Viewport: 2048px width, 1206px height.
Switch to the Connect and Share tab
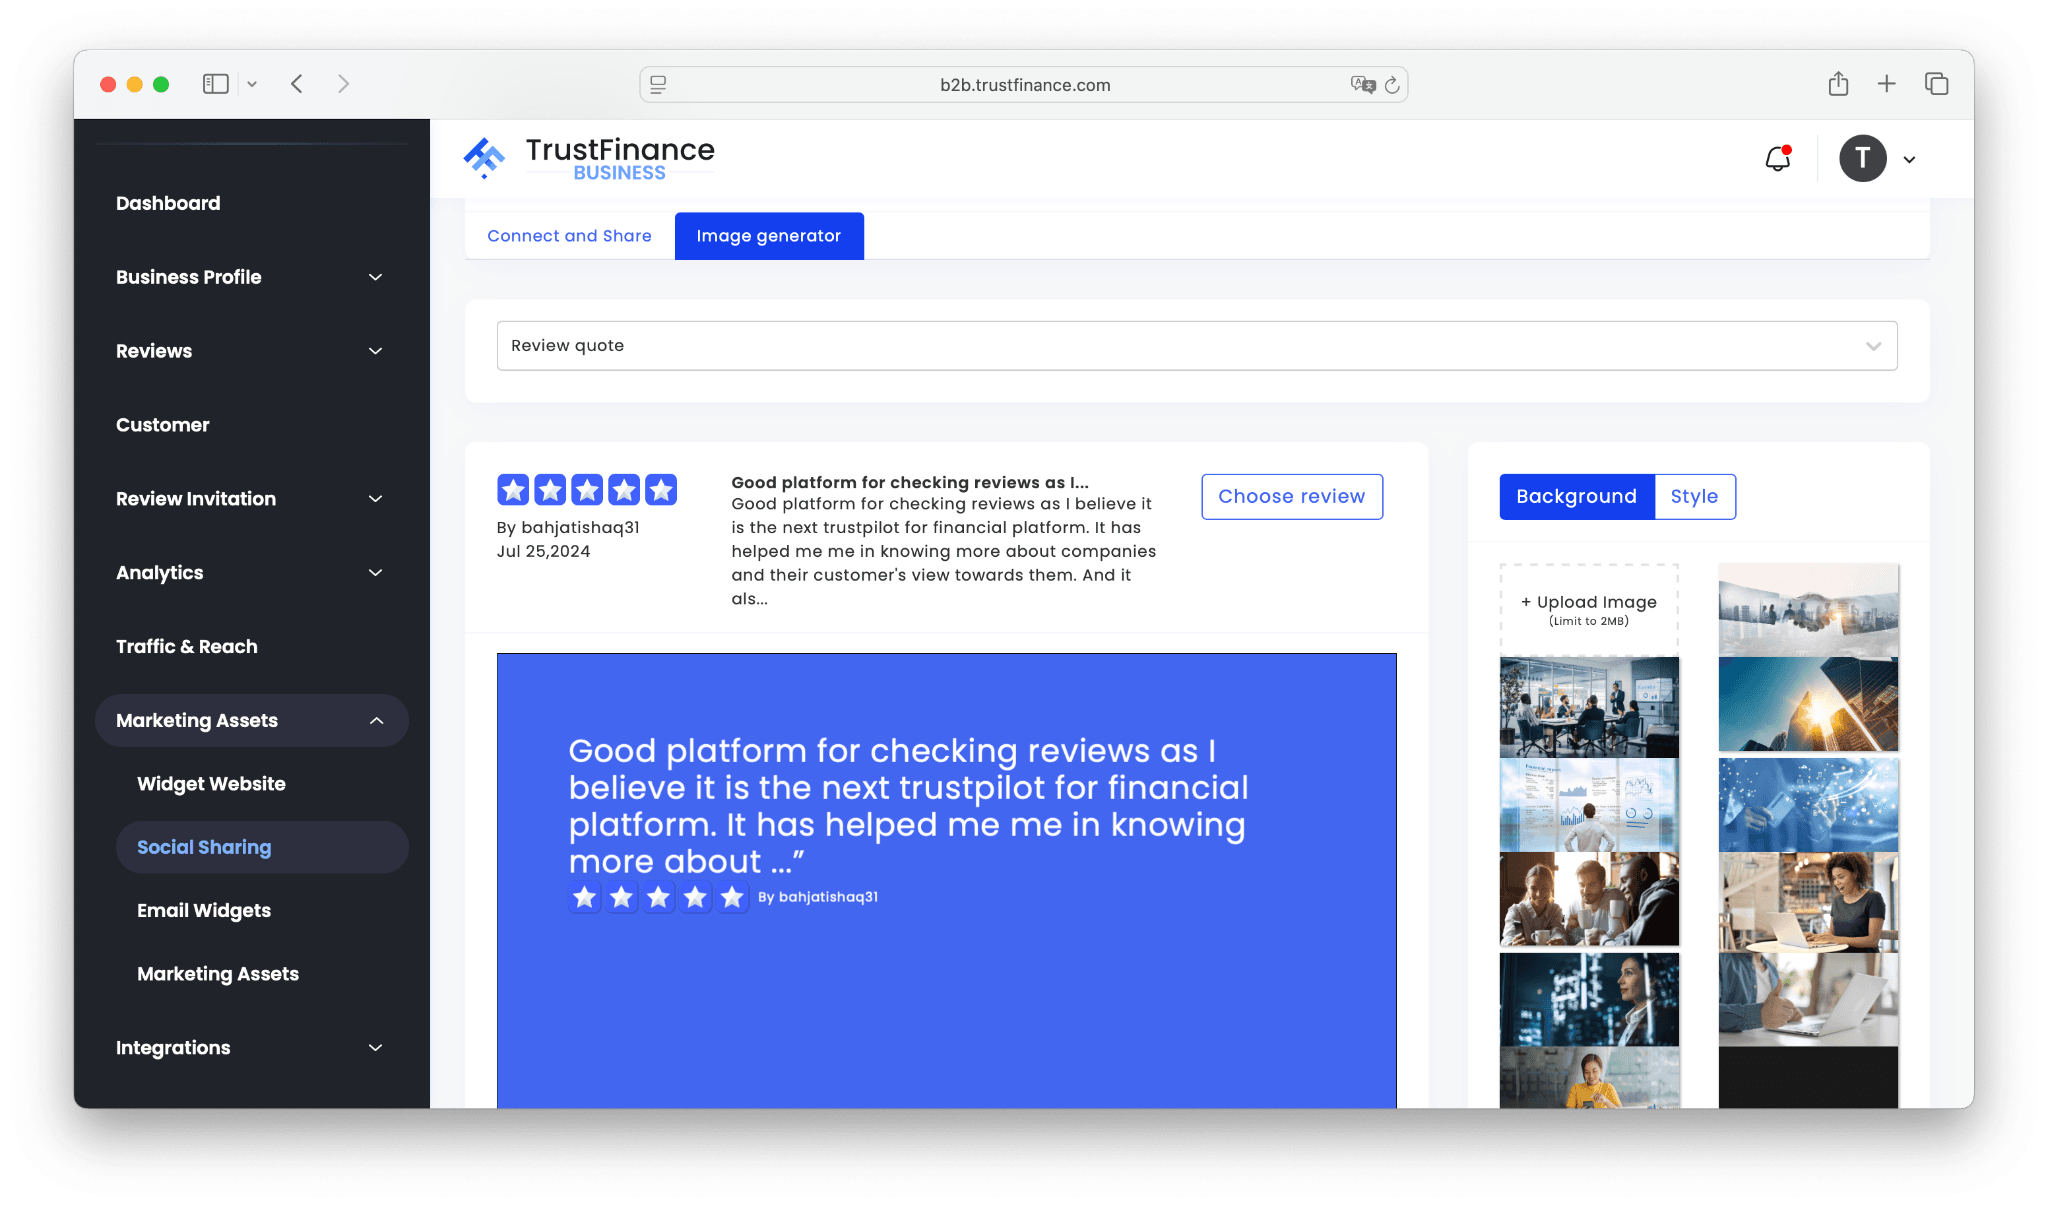point(568,235)
